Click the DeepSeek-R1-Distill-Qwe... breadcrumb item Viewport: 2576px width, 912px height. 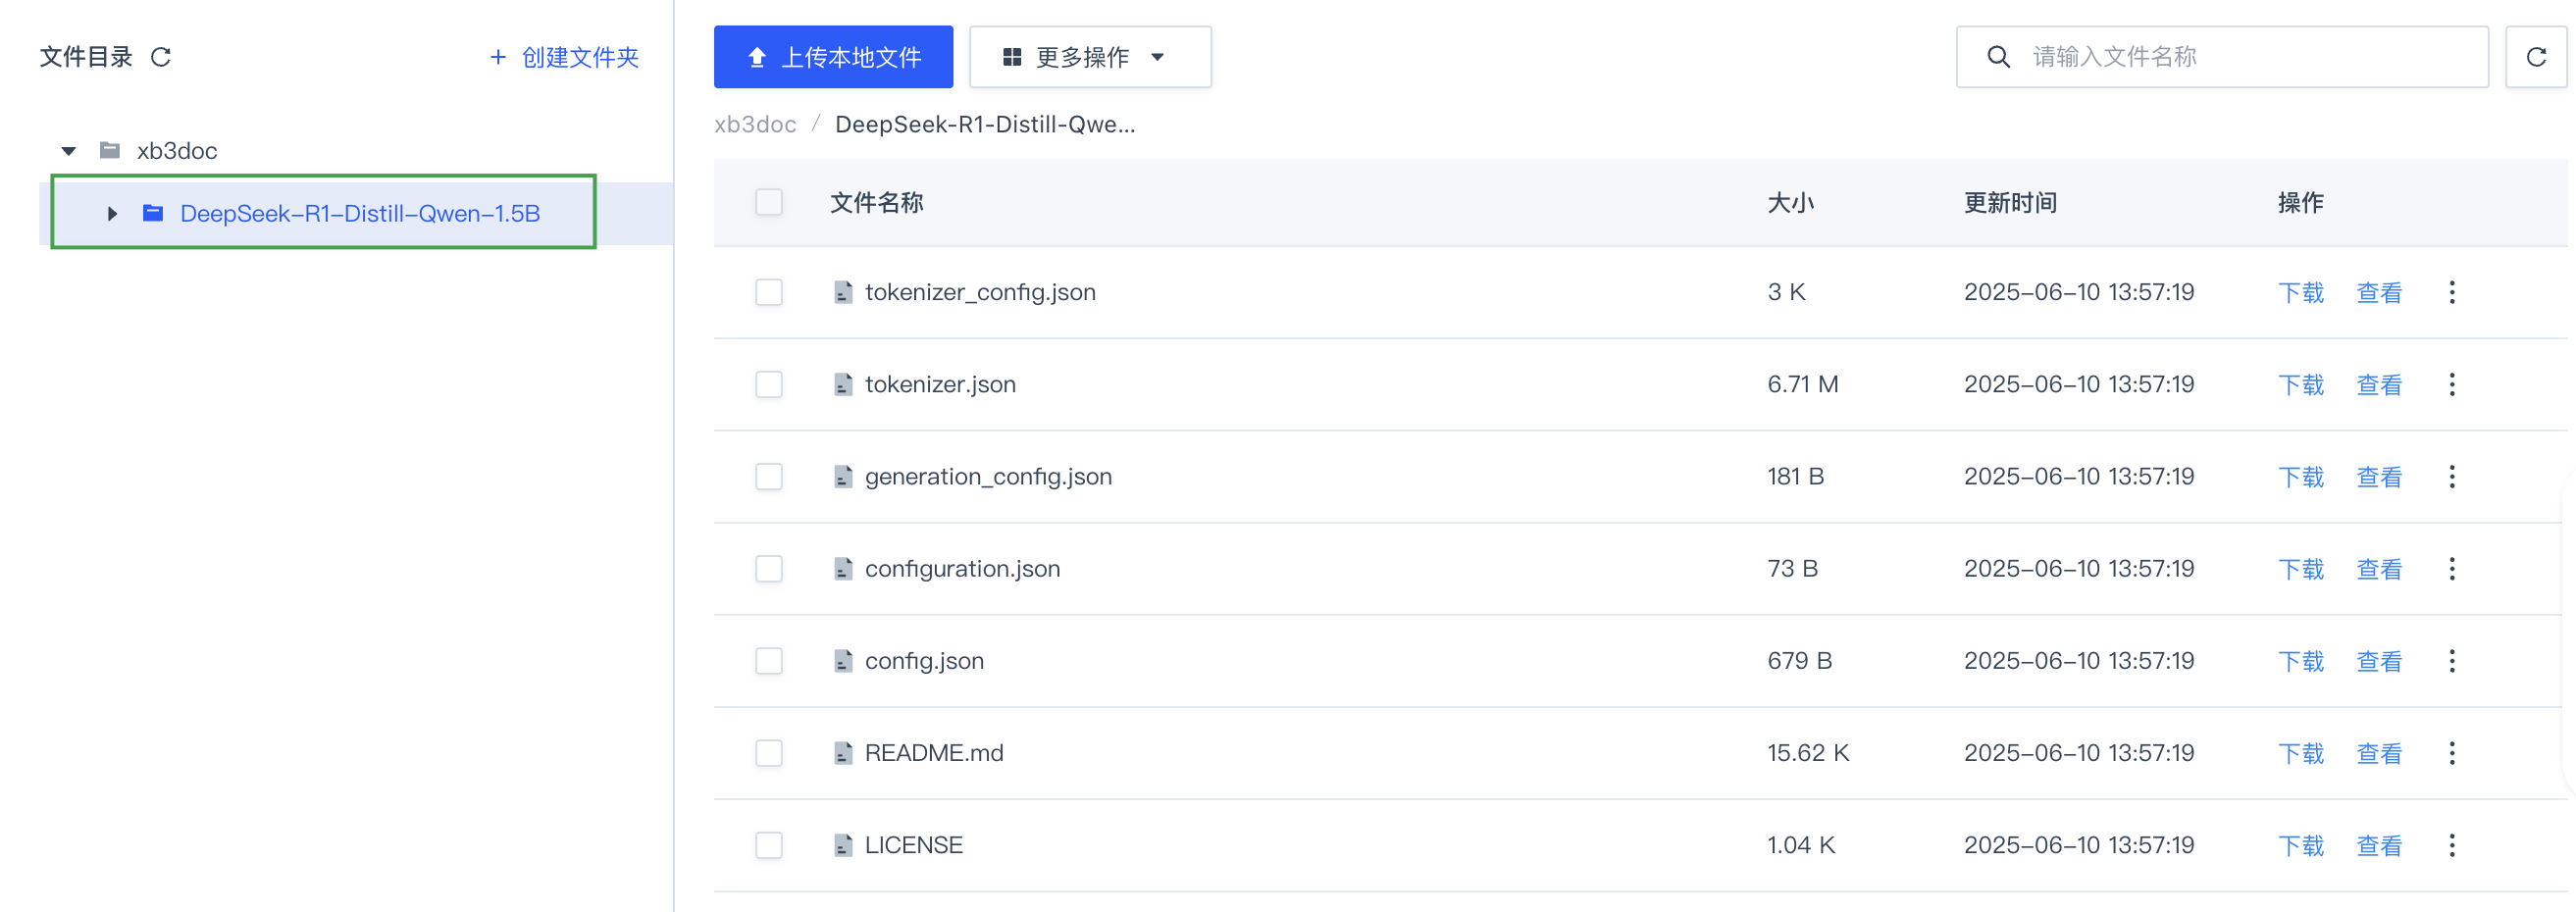(985, 124)
